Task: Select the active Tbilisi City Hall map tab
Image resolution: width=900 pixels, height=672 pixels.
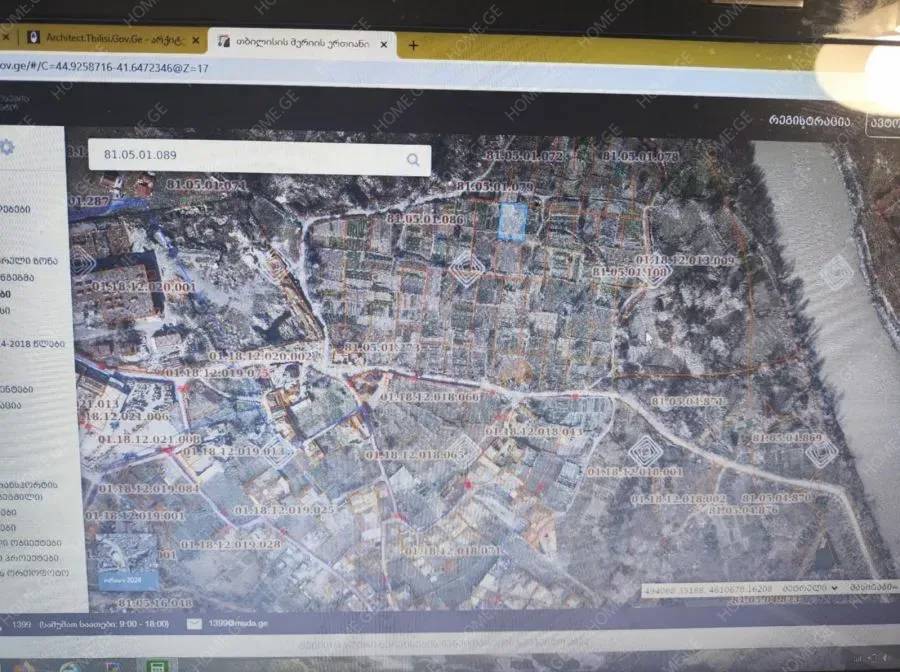Action: (x=300, y=42)
